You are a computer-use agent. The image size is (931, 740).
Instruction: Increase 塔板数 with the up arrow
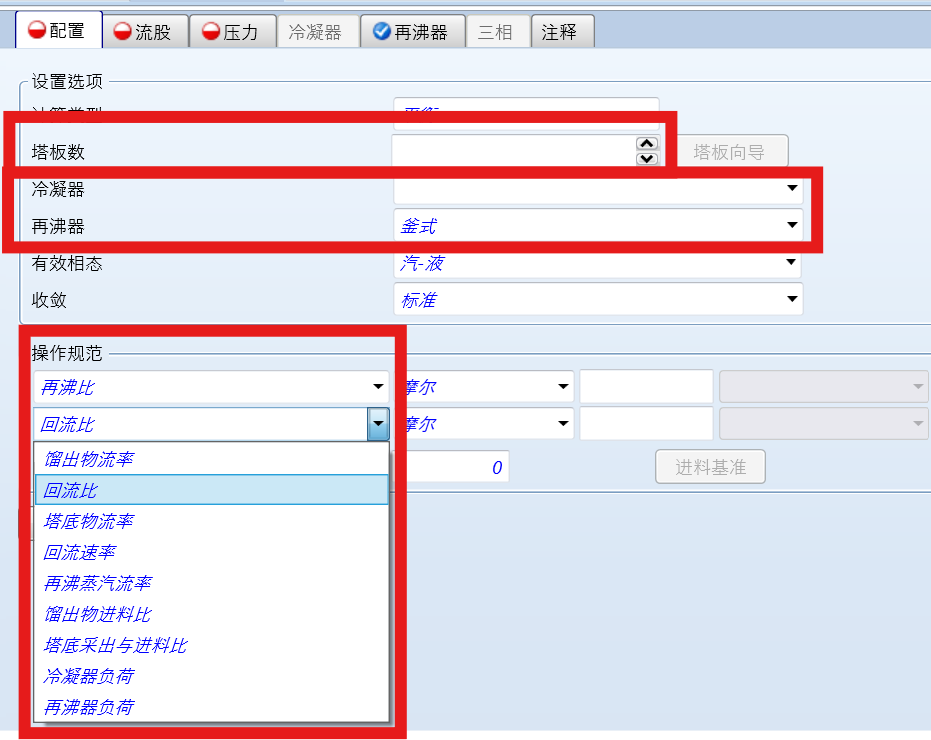tap(647, 144)
